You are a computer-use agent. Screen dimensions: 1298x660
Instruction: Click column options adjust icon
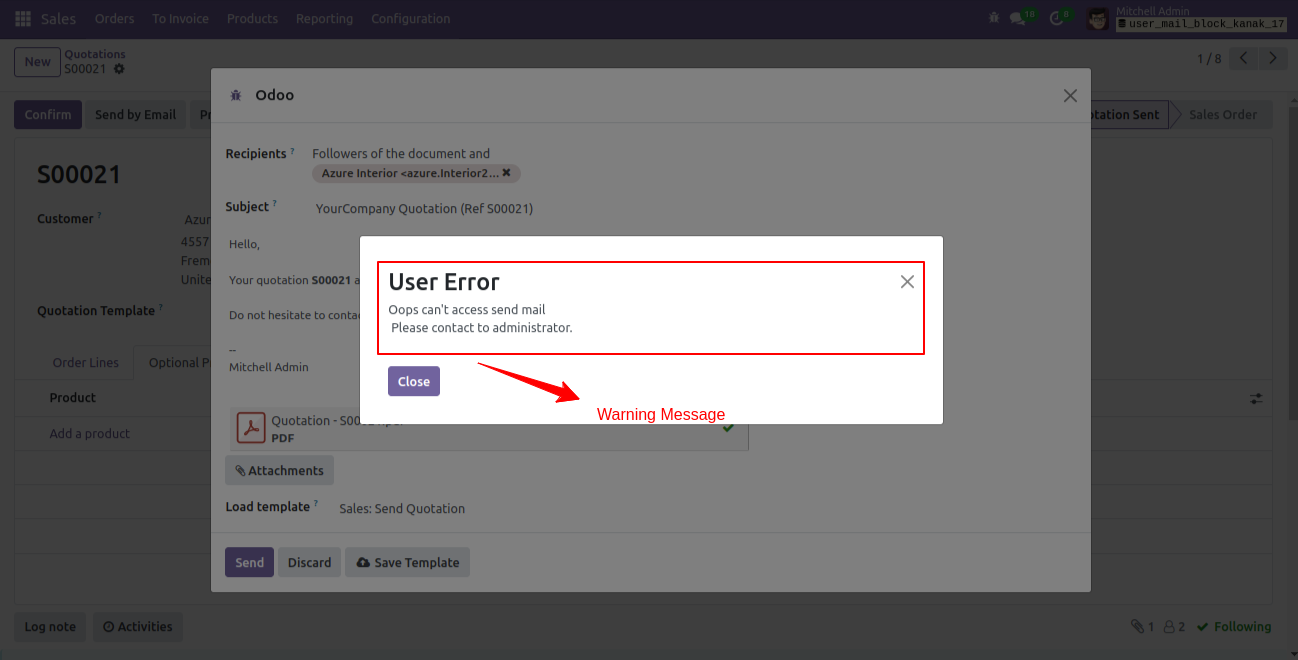[x=1256, y=398]
